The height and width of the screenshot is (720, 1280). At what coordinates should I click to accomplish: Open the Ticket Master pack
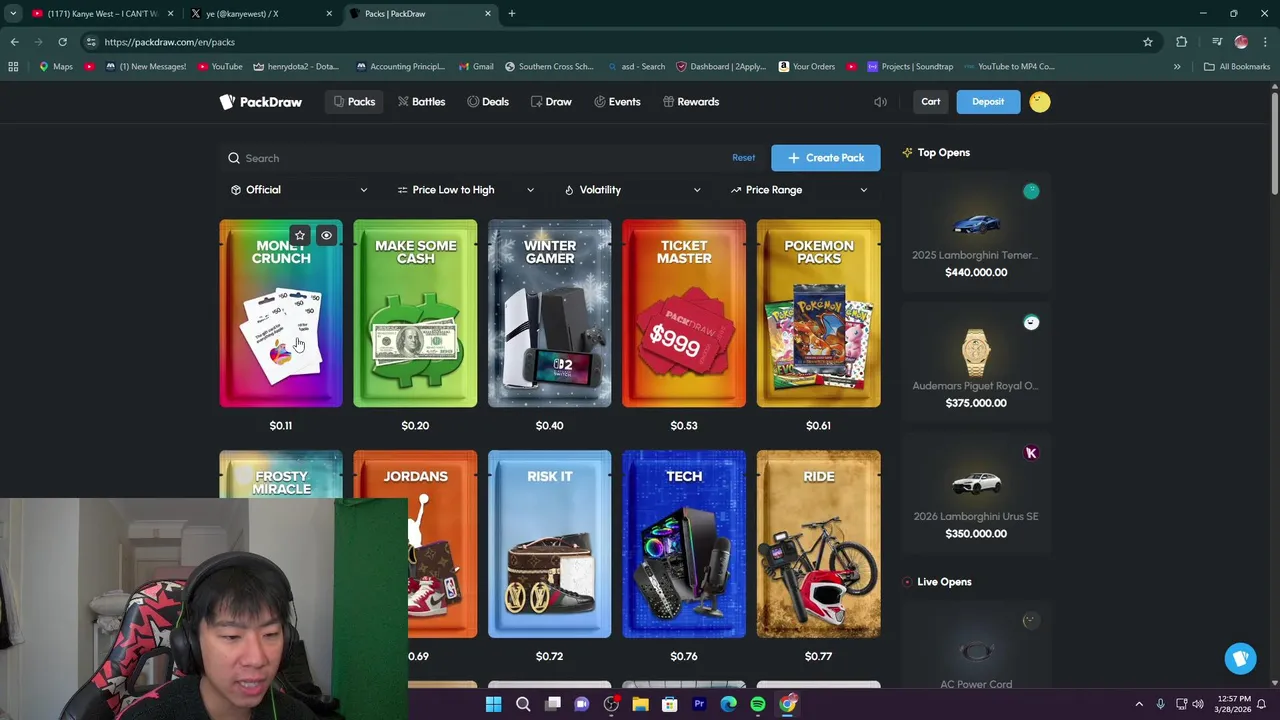click(x=684, y=314)
